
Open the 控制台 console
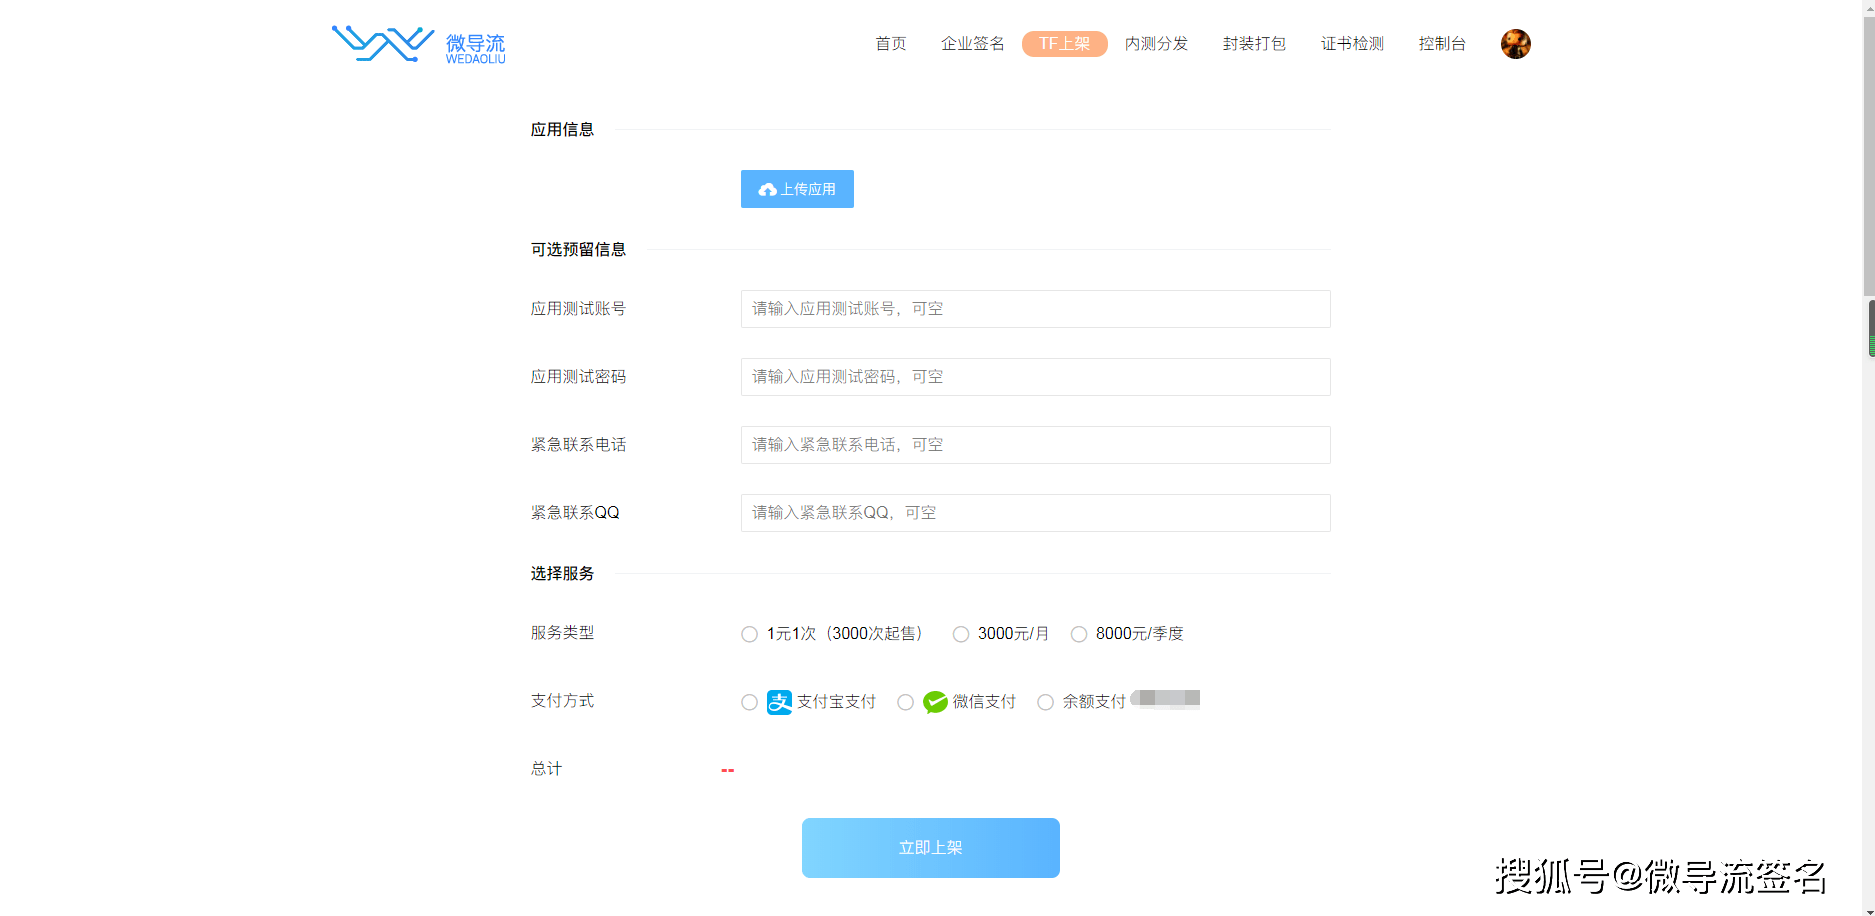(1442, 44)
